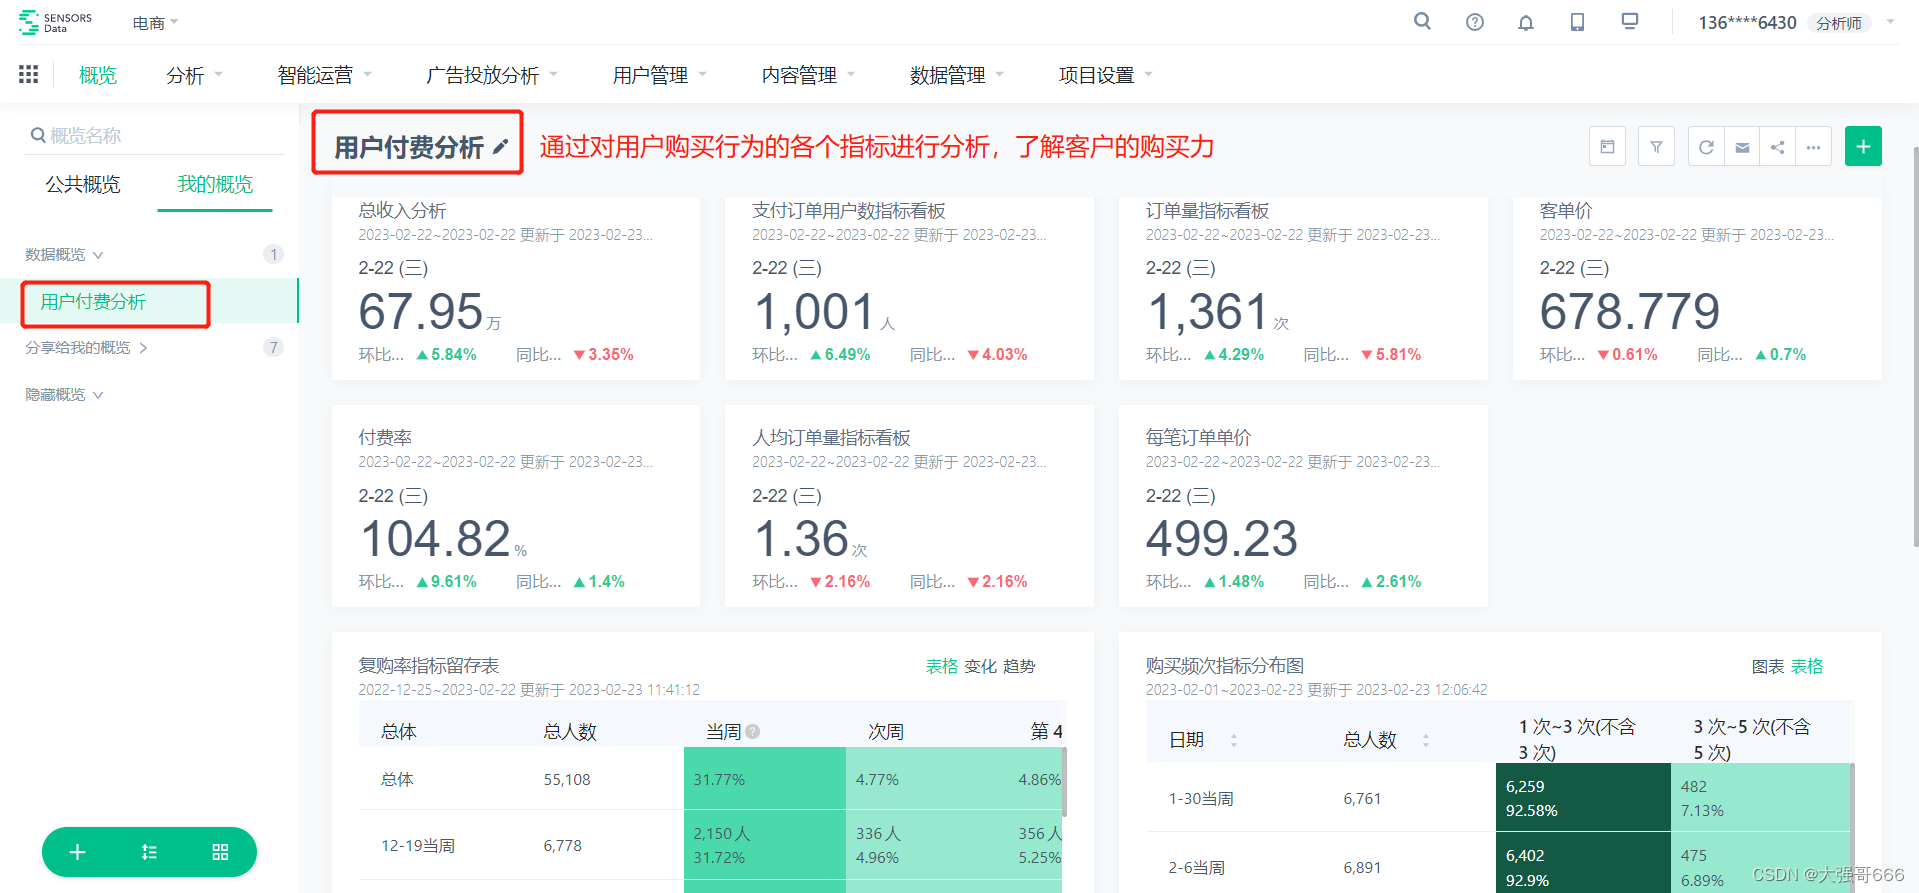Expand the 内容管理 menu dropdown

click(x=808, y=75)
